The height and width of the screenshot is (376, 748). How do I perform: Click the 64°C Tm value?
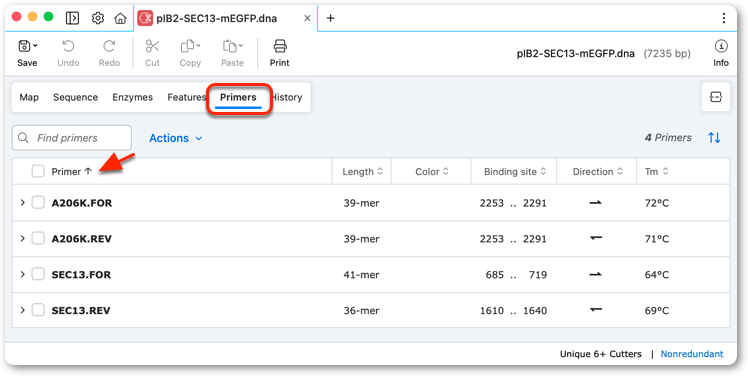657,274
